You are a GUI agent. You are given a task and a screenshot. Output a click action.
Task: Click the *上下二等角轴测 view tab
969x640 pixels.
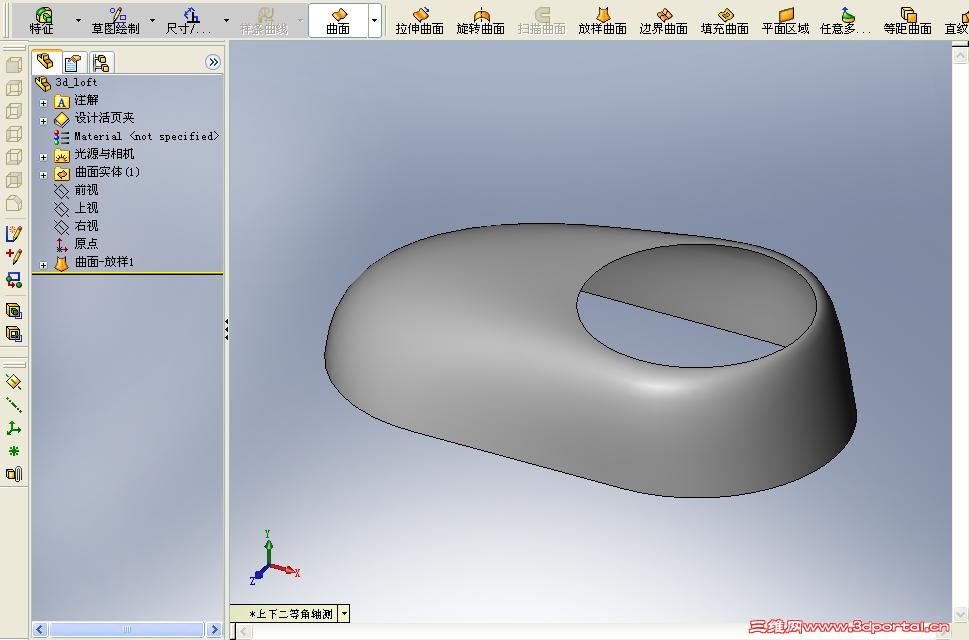[x=285, y=613]
